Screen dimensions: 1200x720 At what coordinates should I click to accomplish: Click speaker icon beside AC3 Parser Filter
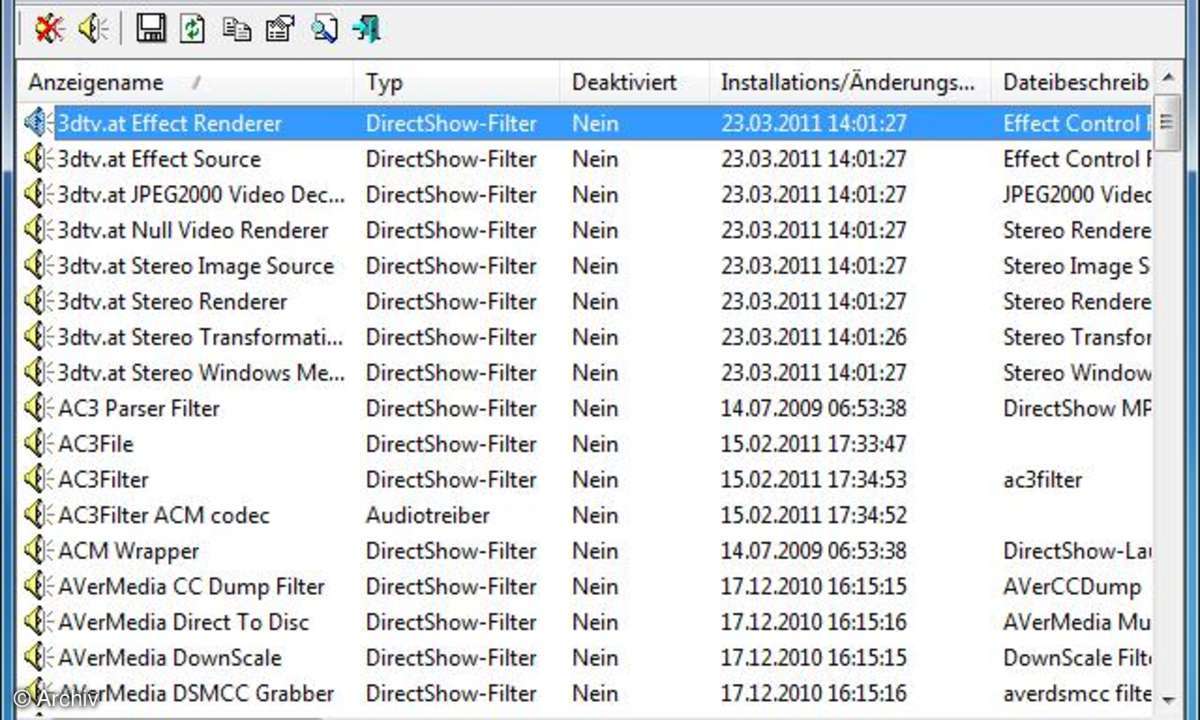click(37, 408)
